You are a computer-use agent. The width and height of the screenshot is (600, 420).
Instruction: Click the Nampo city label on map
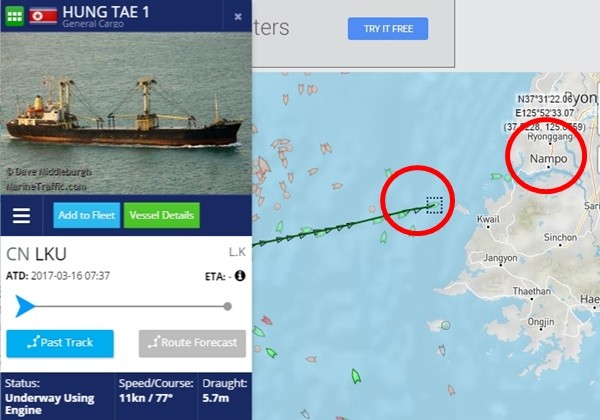click(548, 158)
